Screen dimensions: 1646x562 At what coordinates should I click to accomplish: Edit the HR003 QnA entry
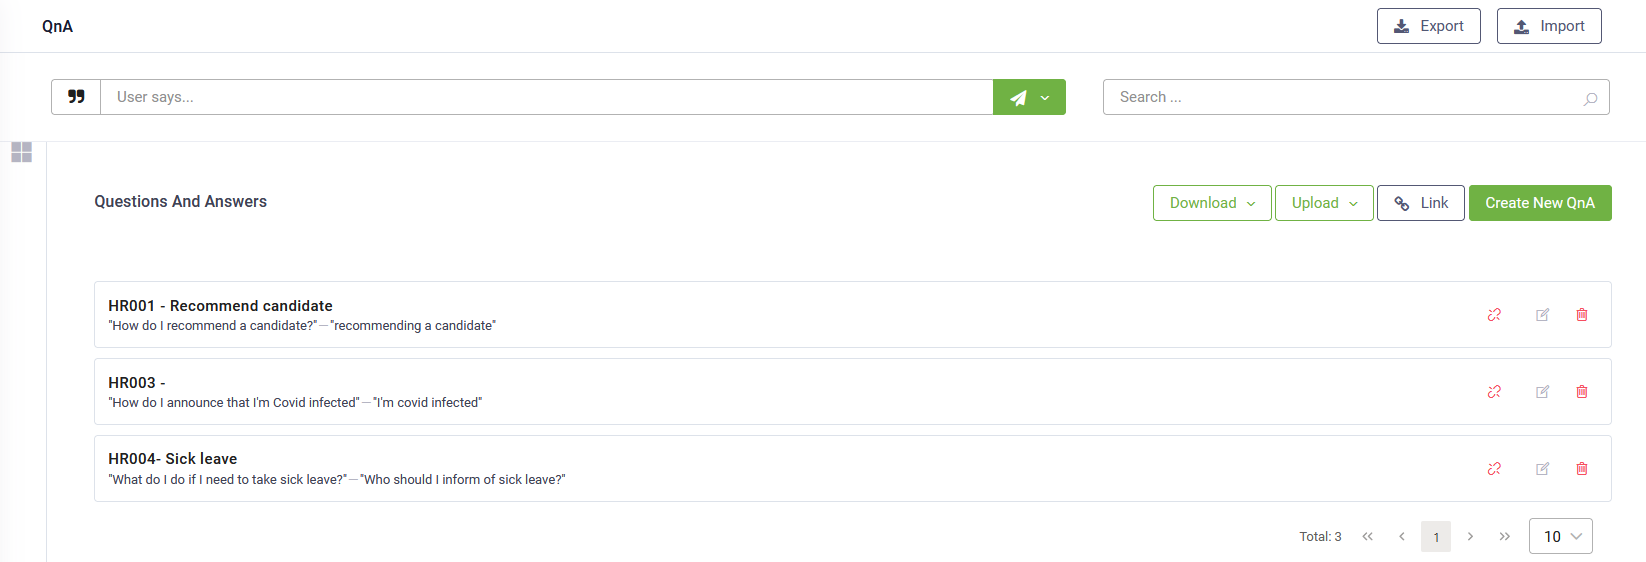[x=1543, y=392]
